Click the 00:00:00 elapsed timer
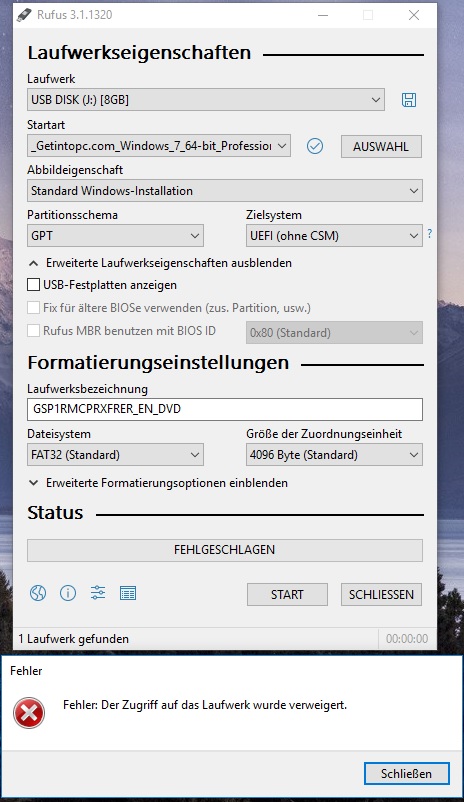This screenshot has height=802, width=464. coord(407,639)
